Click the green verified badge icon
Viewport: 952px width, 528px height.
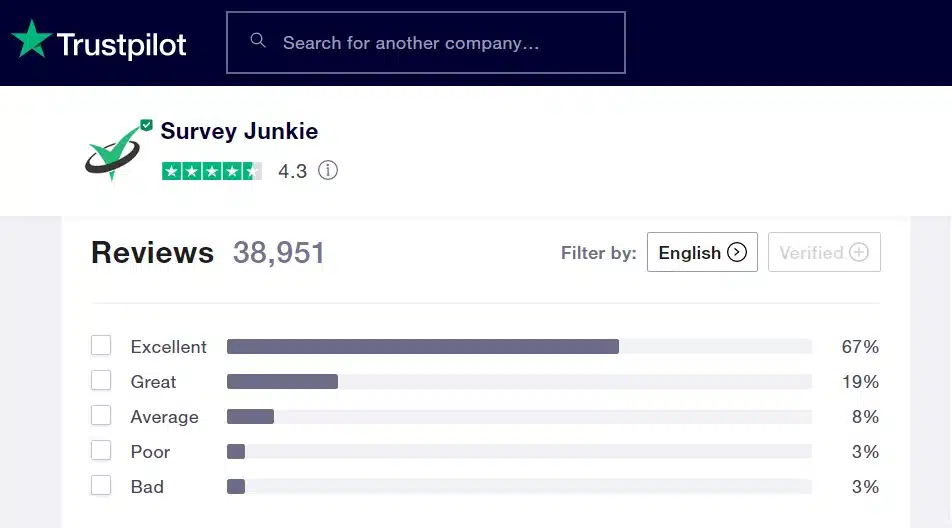[146, 125]
